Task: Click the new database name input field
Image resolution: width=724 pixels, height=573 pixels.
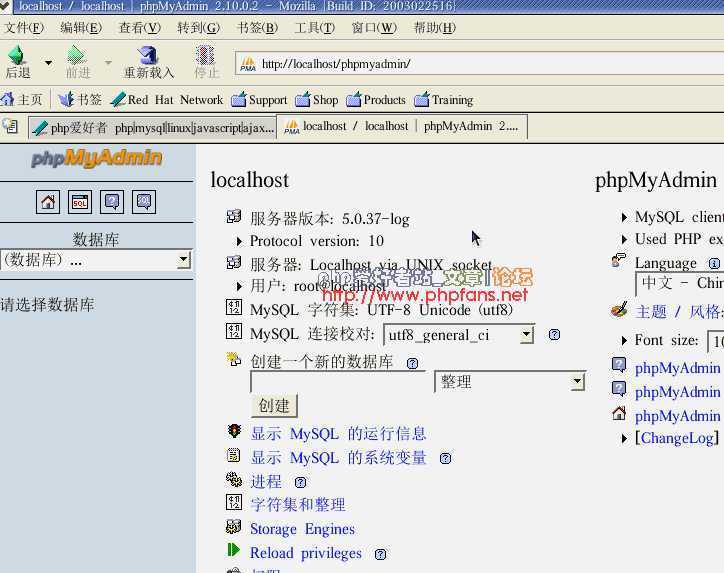Action: (338, 382)
